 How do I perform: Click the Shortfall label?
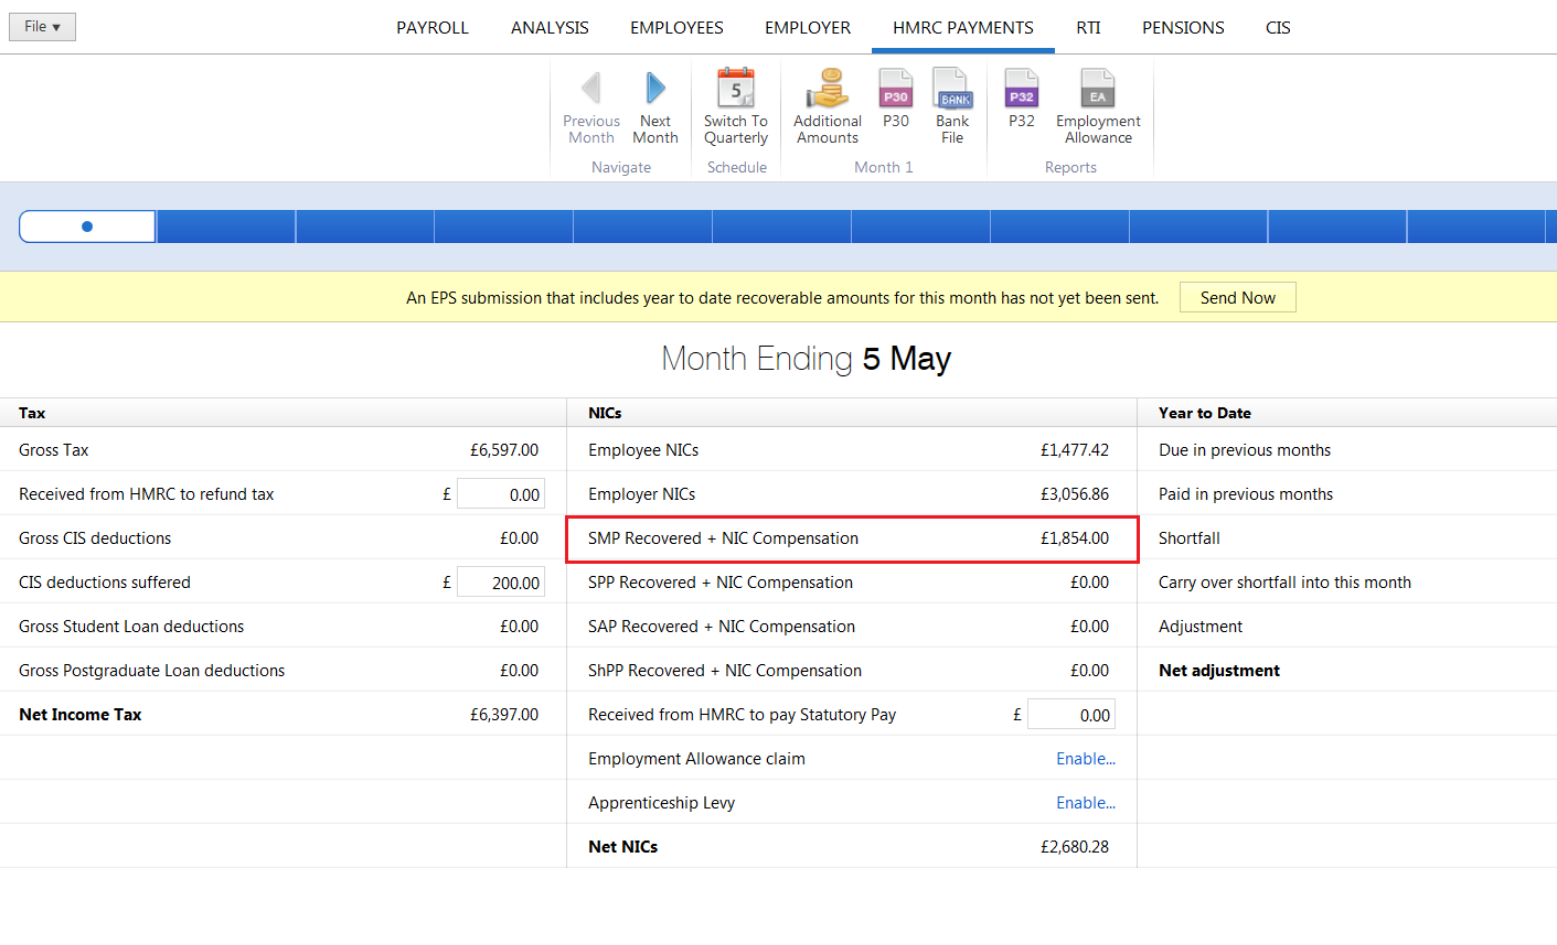(1189, 538)
